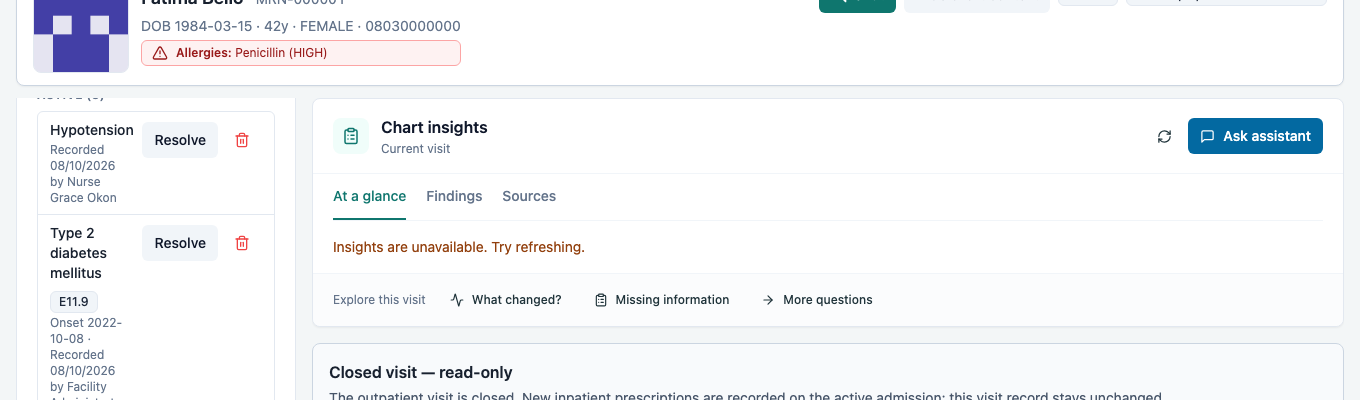The width and height of the screenshot is (1360, 400).
Task: Click the patient DOB 1984-03-15 details line
Action: (301, 25)
